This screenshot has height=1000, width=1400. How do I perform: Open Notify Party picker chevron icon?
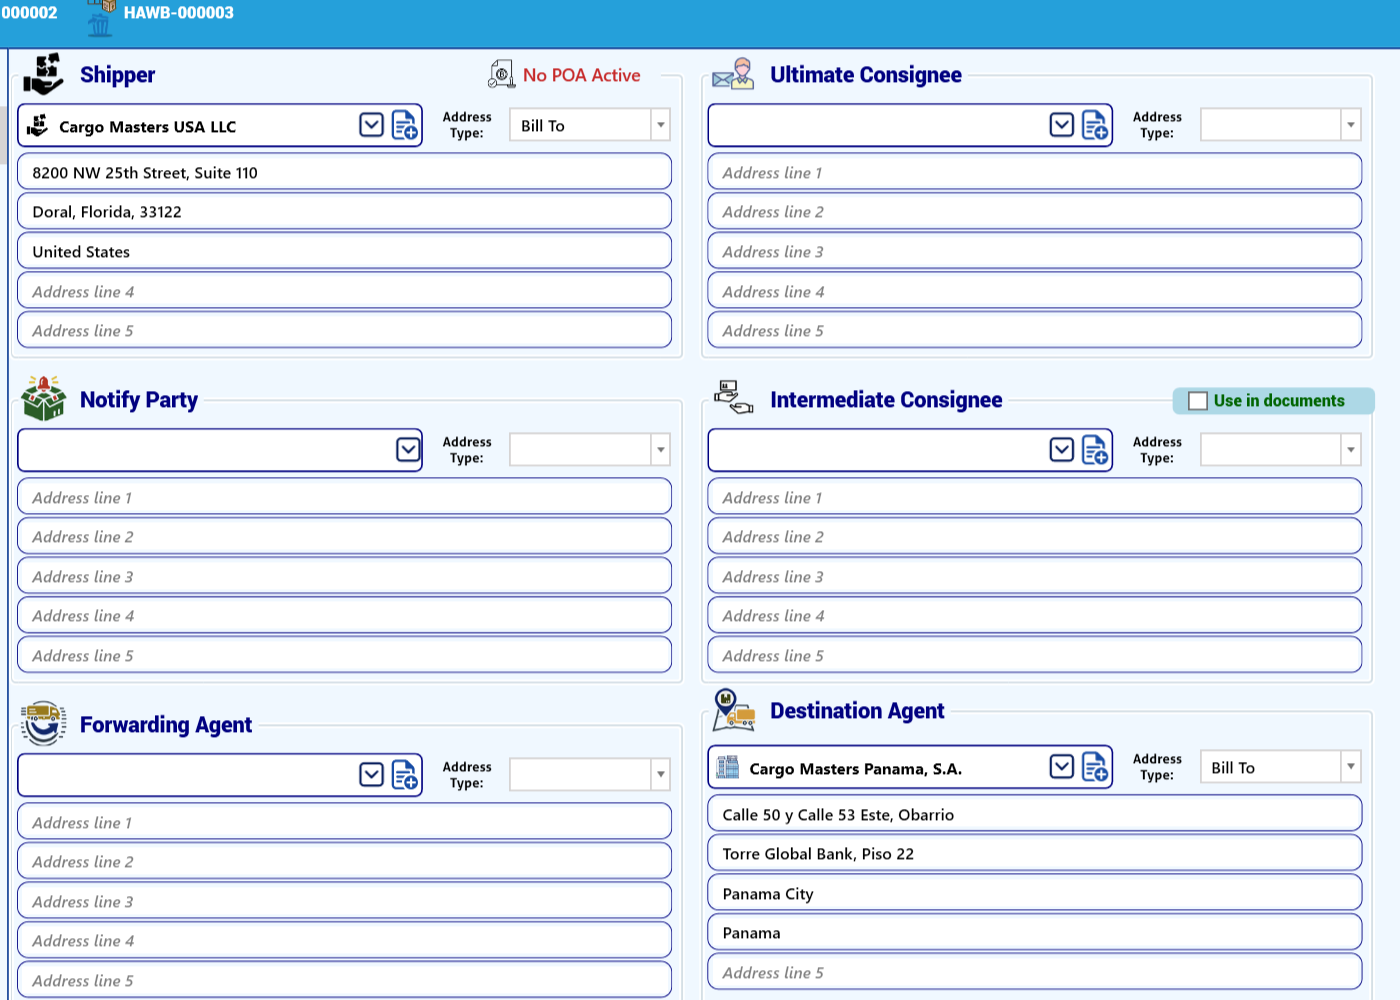408,450
